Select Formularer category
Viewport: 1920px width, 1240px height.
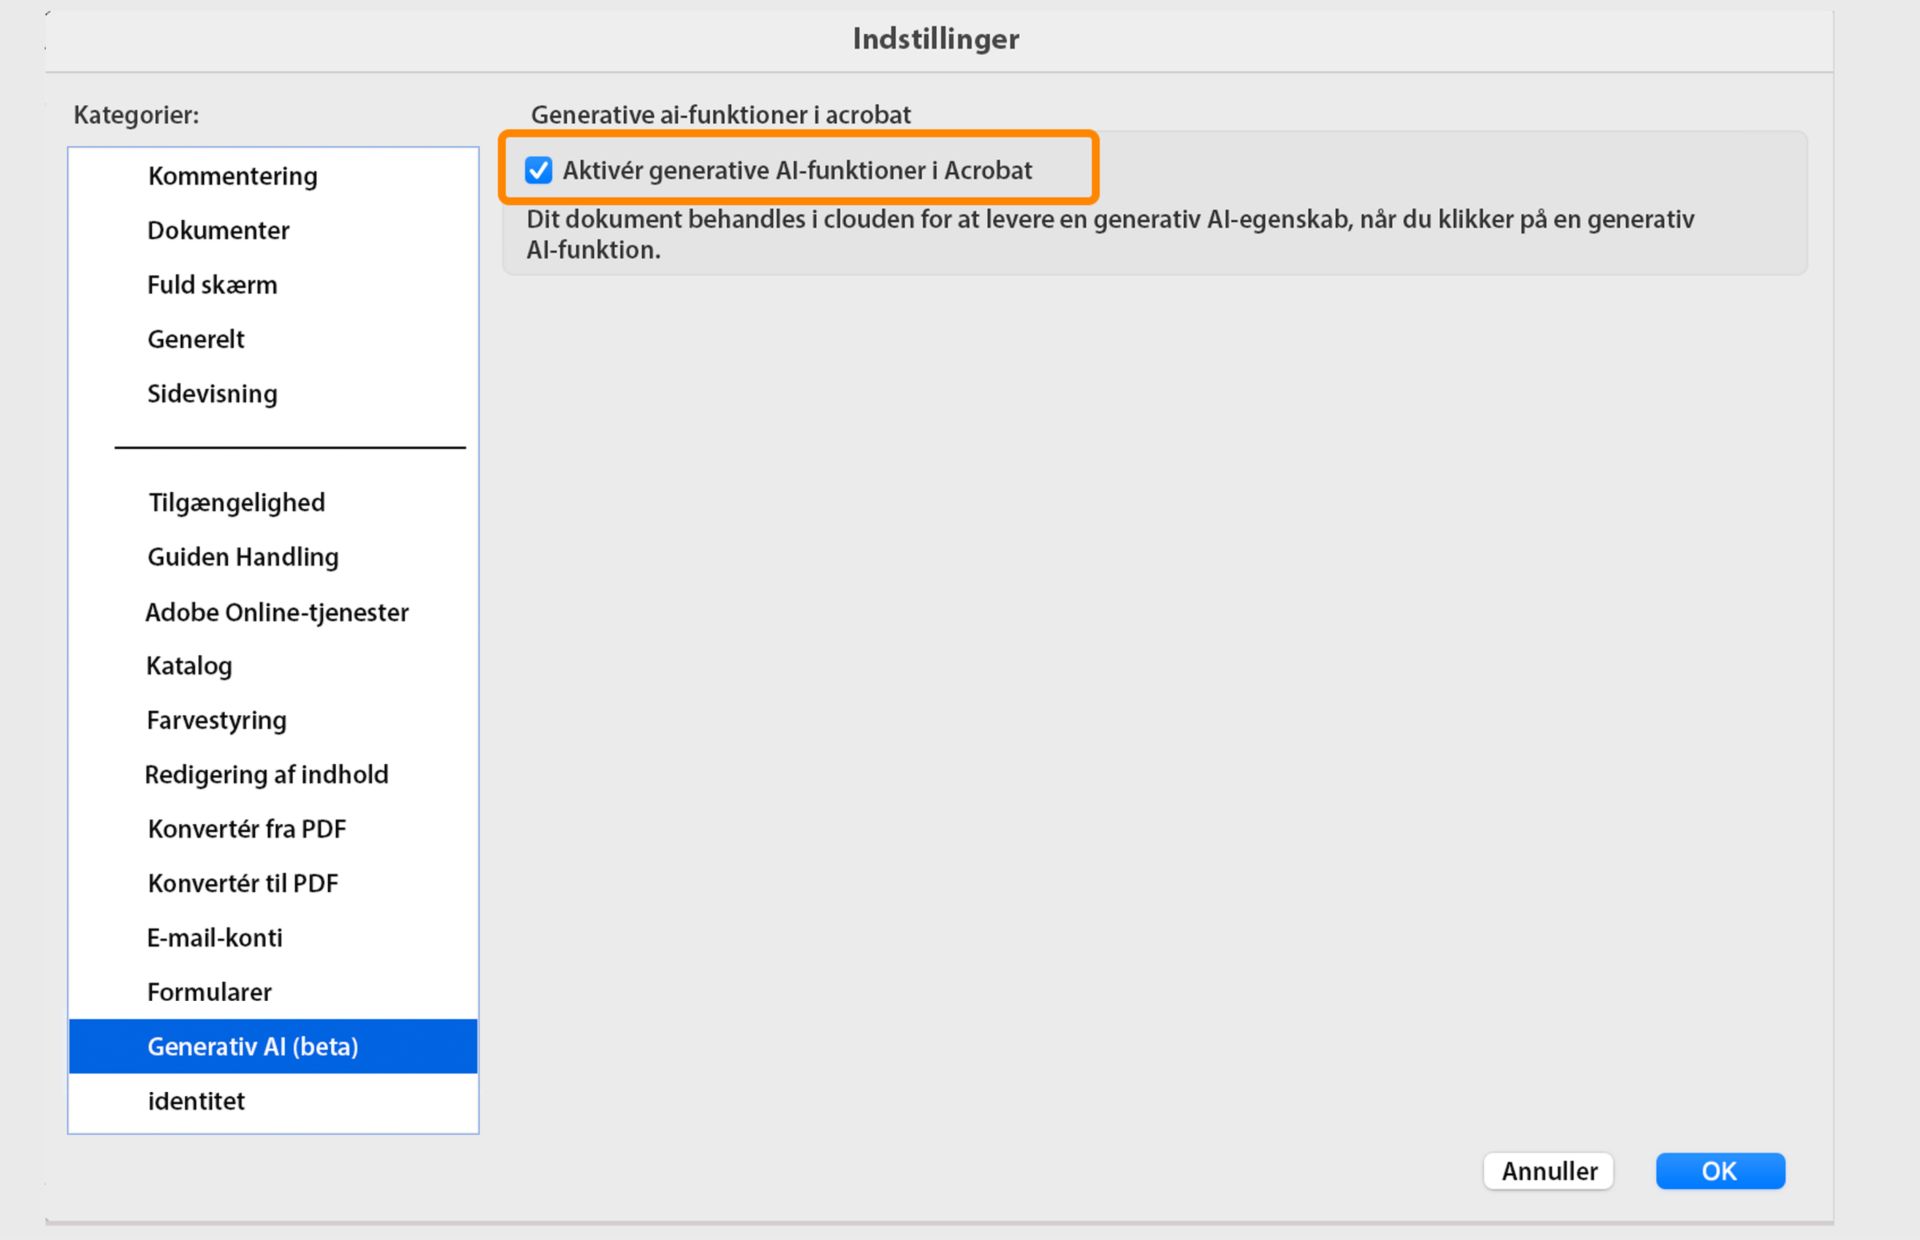[209, 992]
